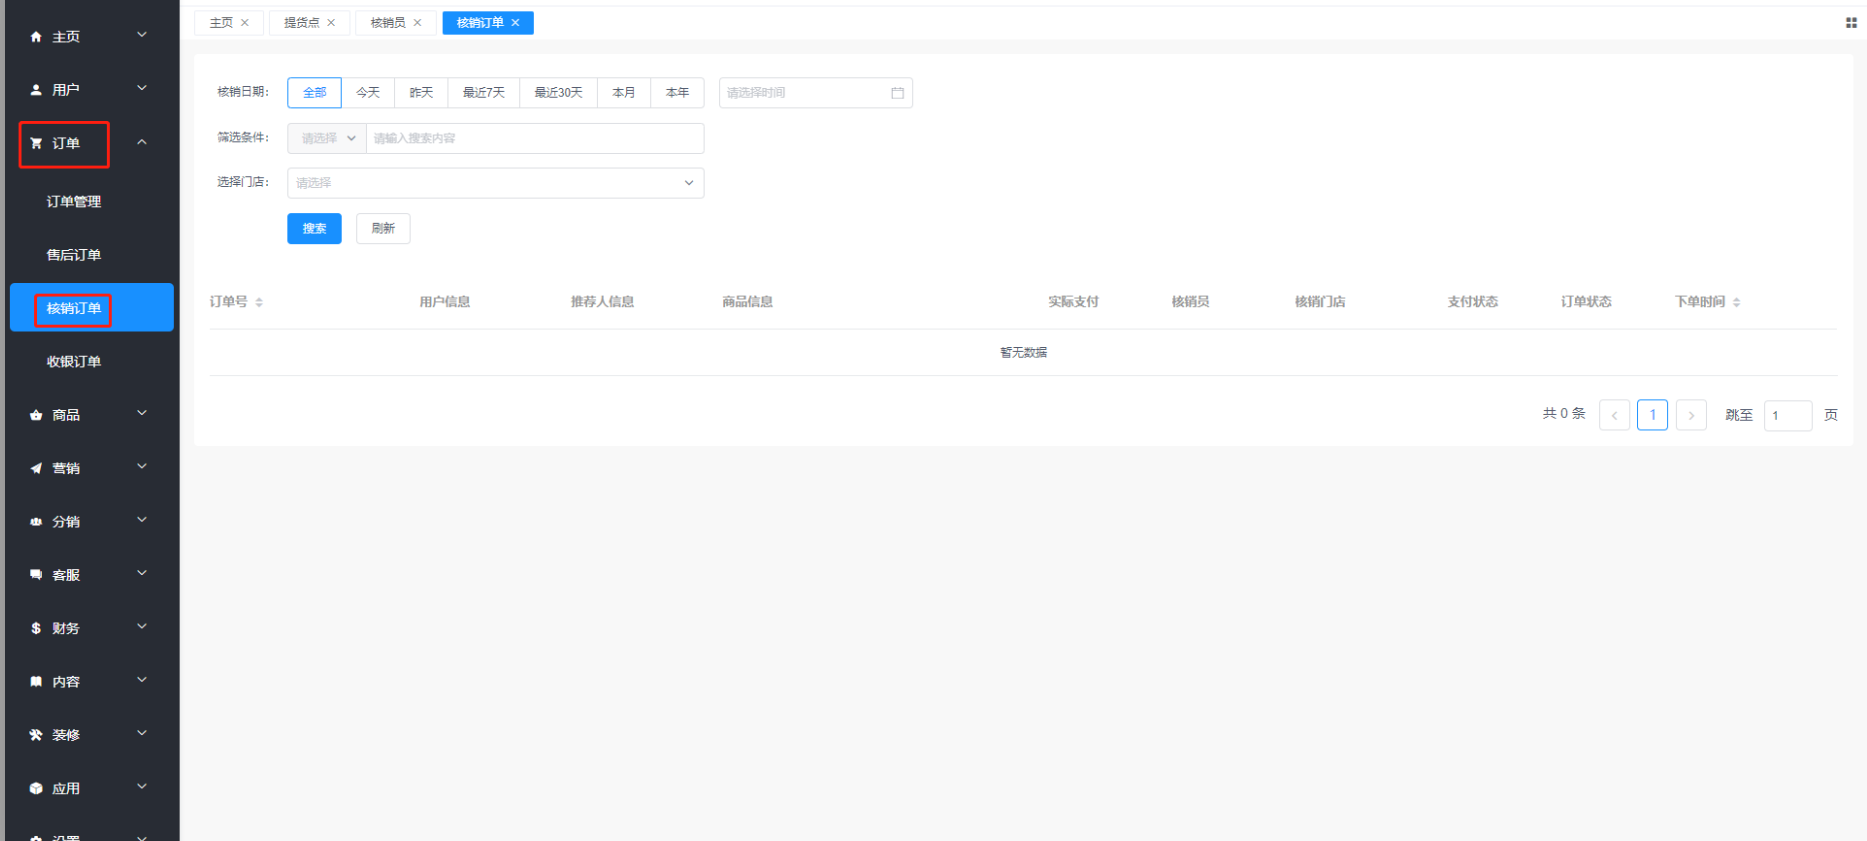Open the 选择门店 store dropdown
This screenshot has height=841, width=1867.
495,183
